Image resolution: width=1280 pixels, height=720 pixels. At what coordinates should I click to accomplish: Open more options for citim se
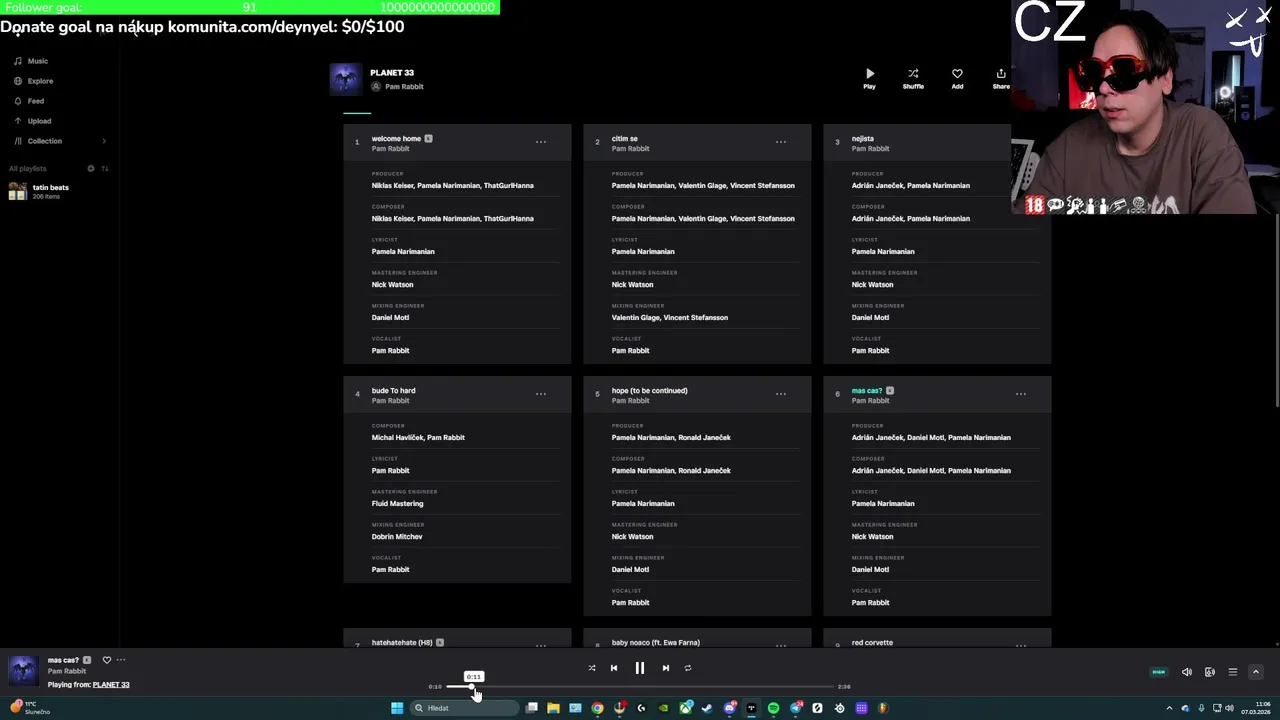[x=781, y=142]
